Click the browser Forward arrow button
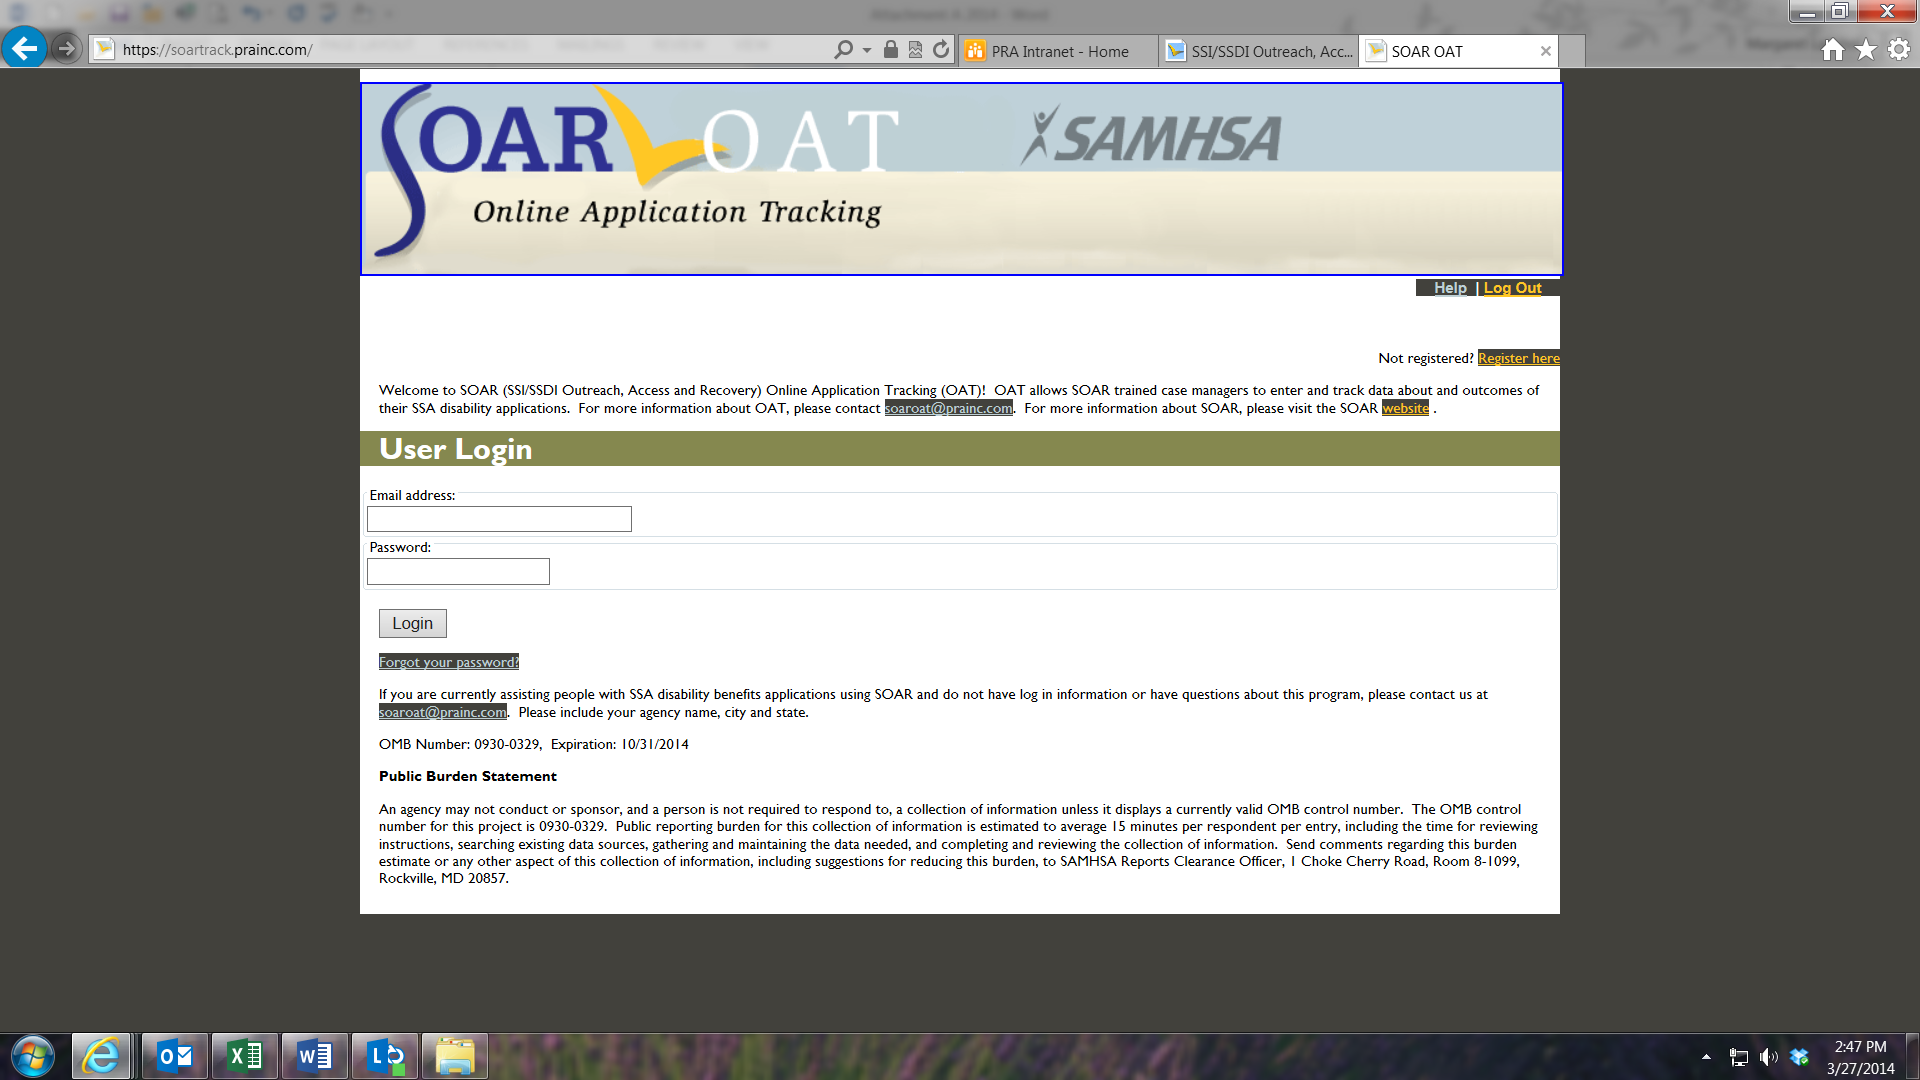The height and width of the screenshot is (1080, 1920). click(x=66, y=48)
